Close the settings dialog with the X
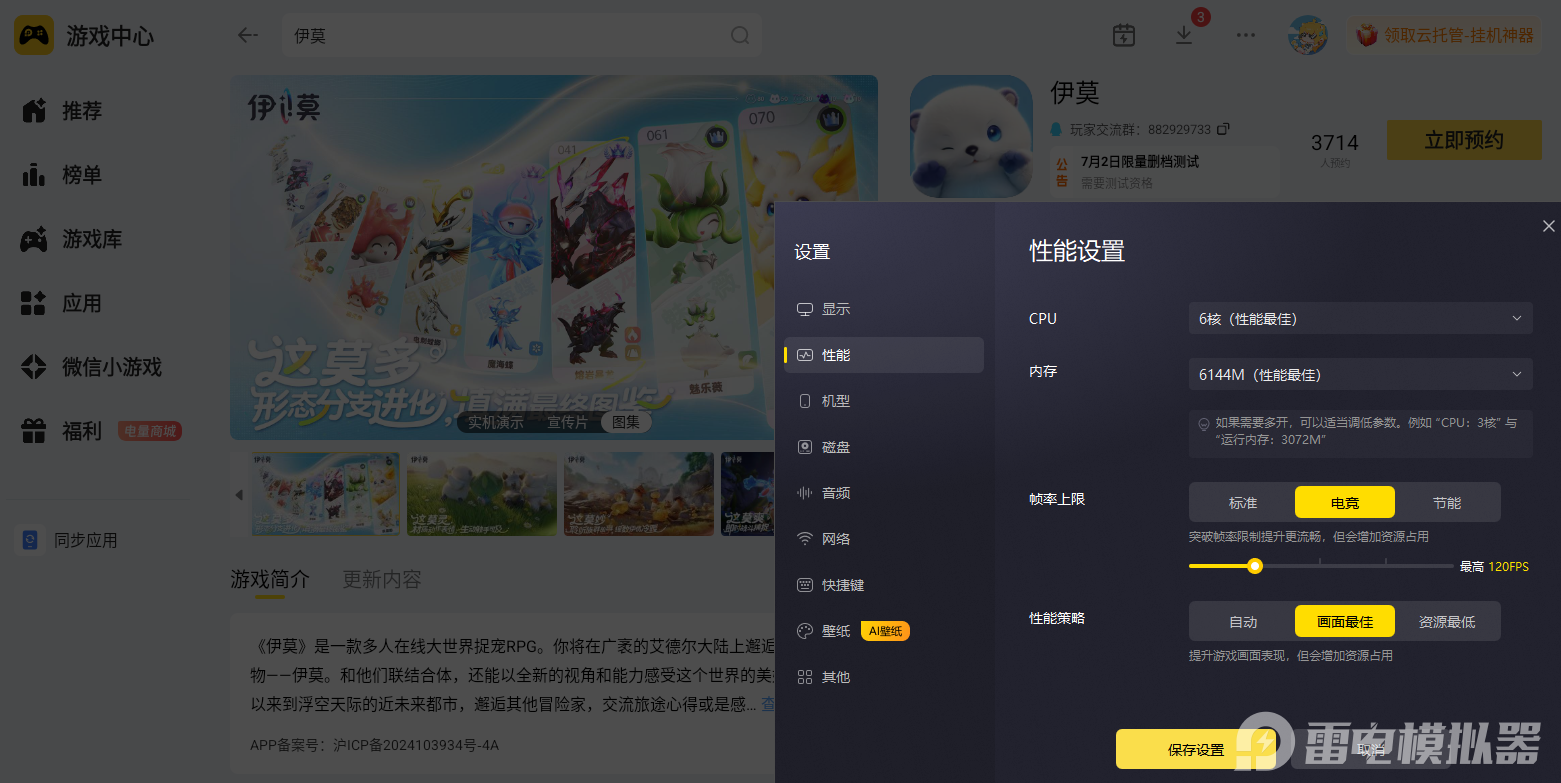Viewport: 1561px width, 783px height. click(x=1549, y=226)
